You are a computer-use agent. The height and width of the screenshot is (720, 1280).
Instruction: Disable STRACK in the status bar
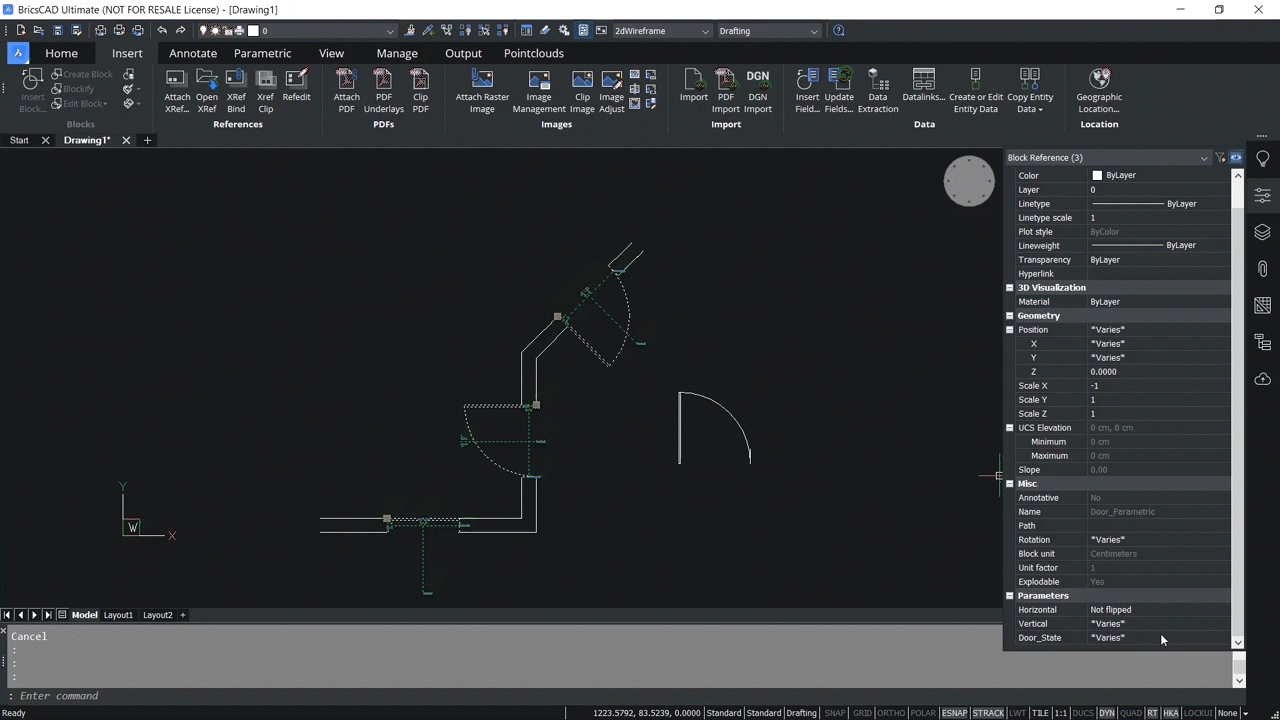pos(988,713)
